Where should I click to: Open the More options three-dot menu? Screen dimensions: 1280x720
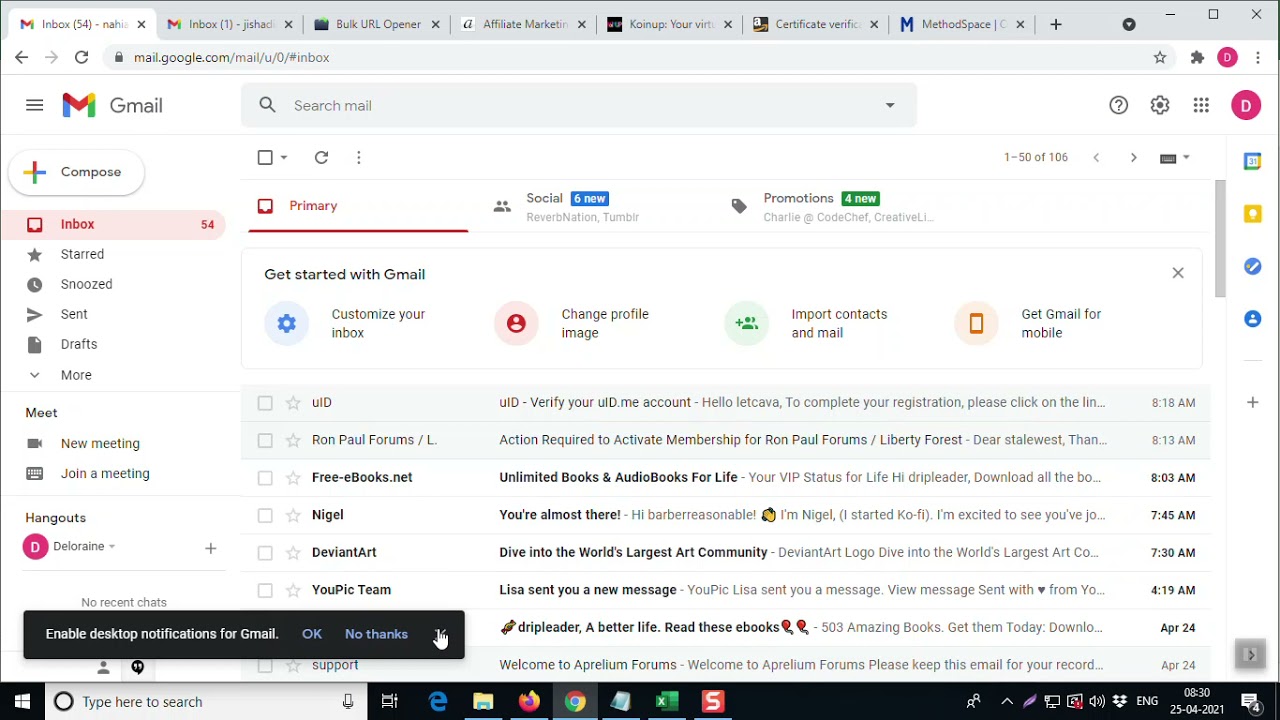point(358,157)
